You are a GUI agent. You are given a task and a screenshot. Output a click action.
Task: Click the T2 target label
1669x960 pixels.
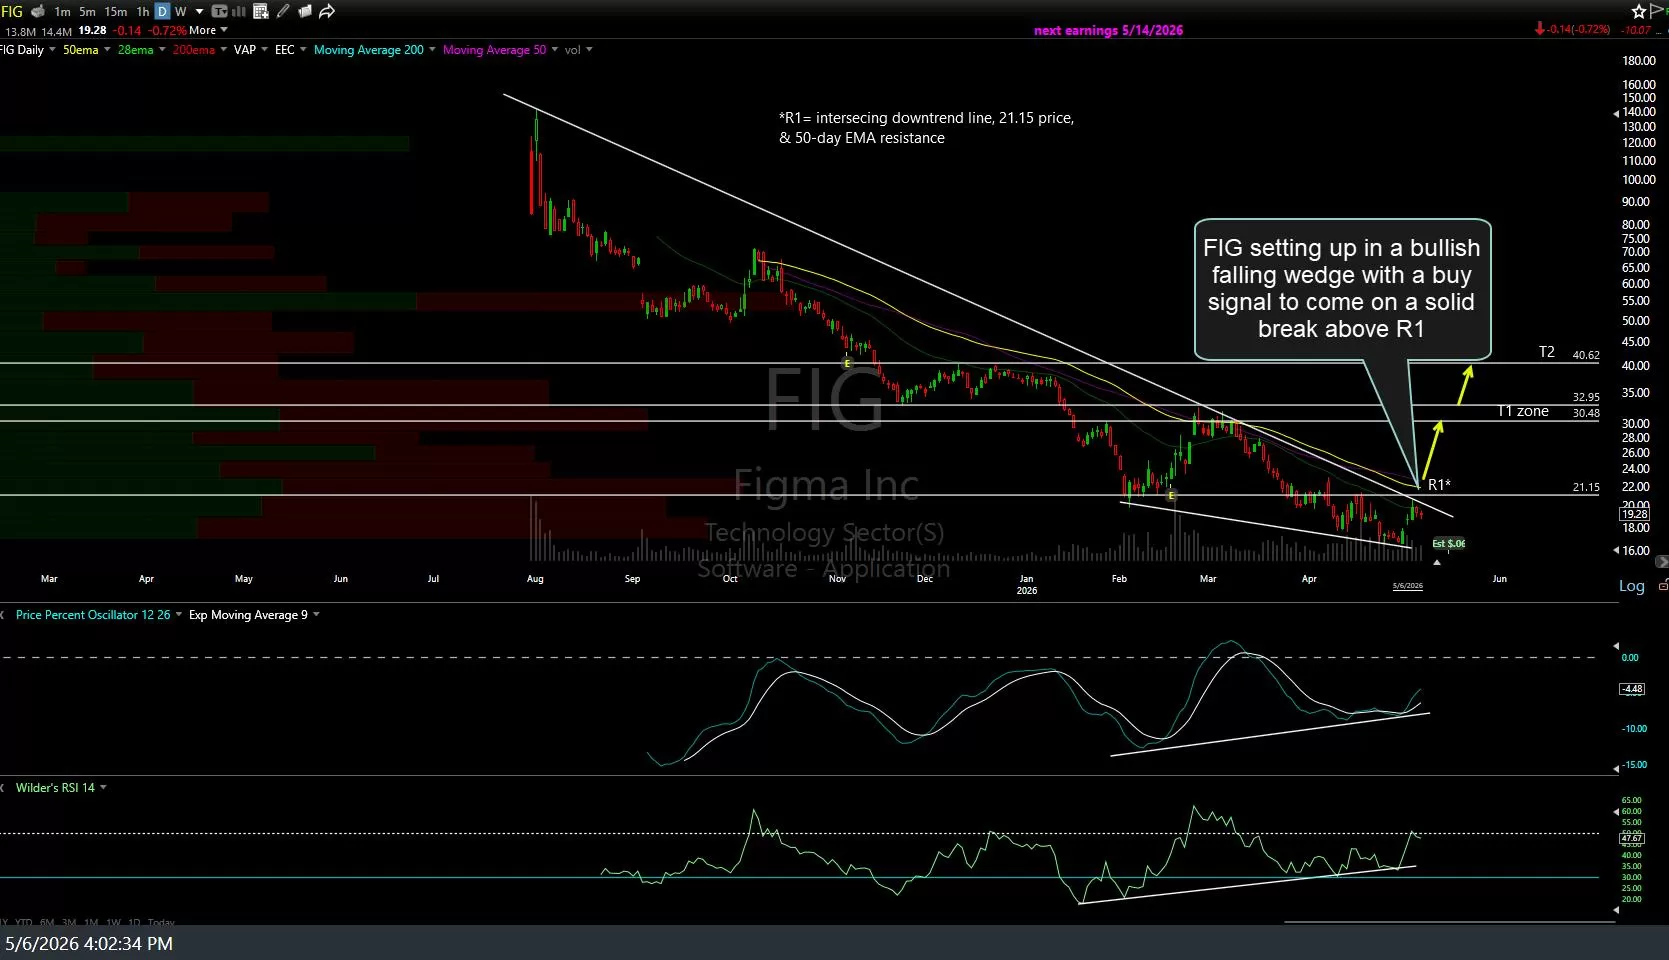pos(1547,352)
